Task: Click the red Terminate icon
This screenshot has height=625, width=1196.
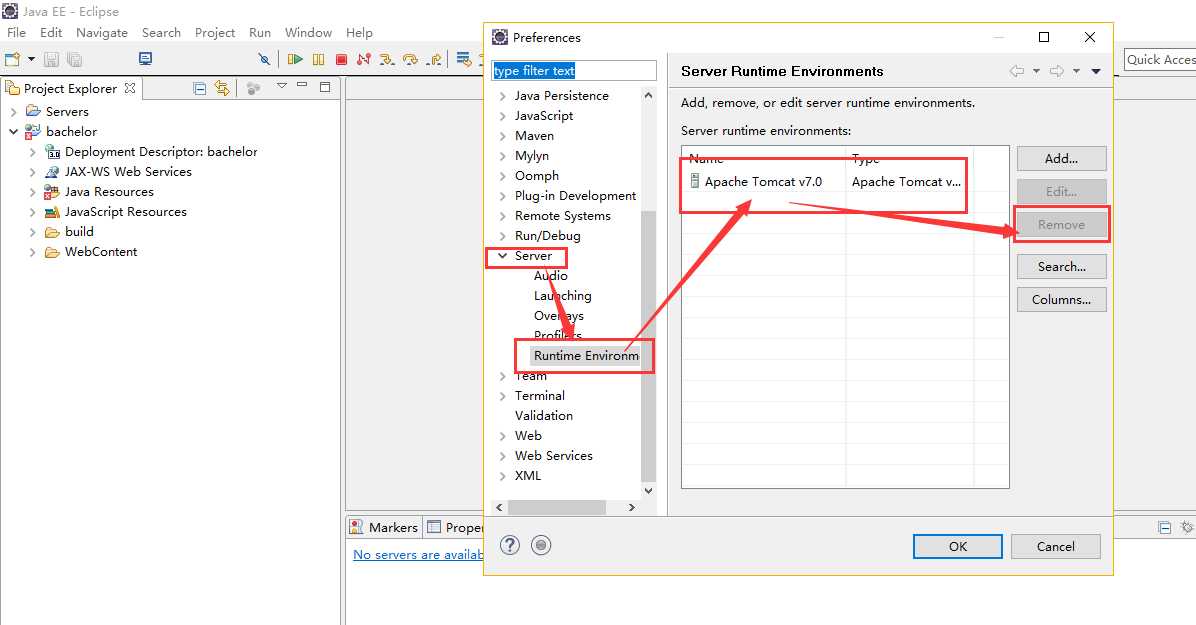Action: pyautogui.click(x=342, y=59)
